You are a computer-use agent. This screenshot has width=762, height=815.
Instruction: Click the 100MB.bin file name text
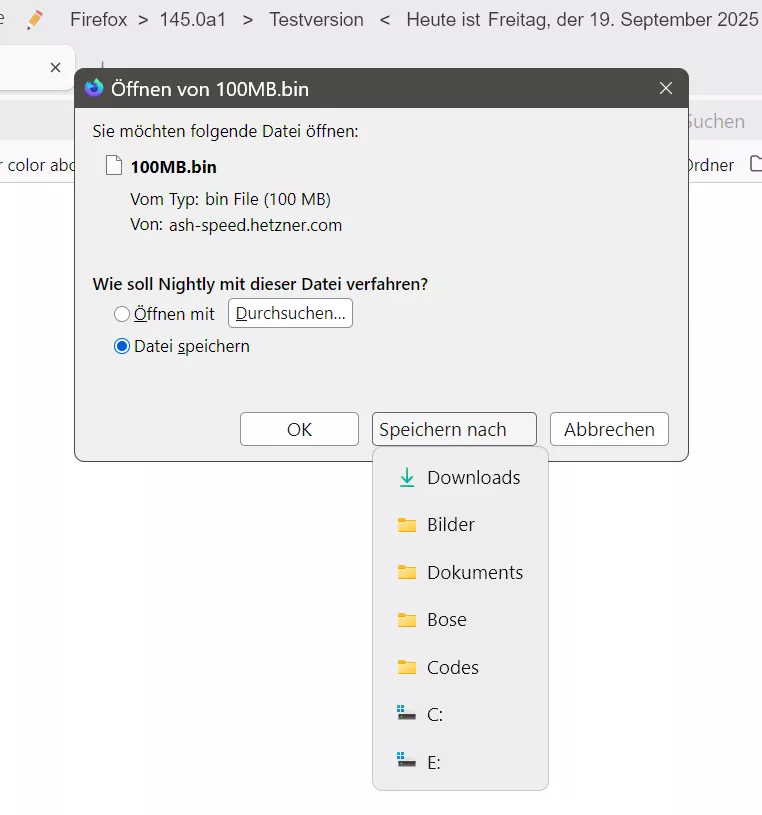coord(173,167)
